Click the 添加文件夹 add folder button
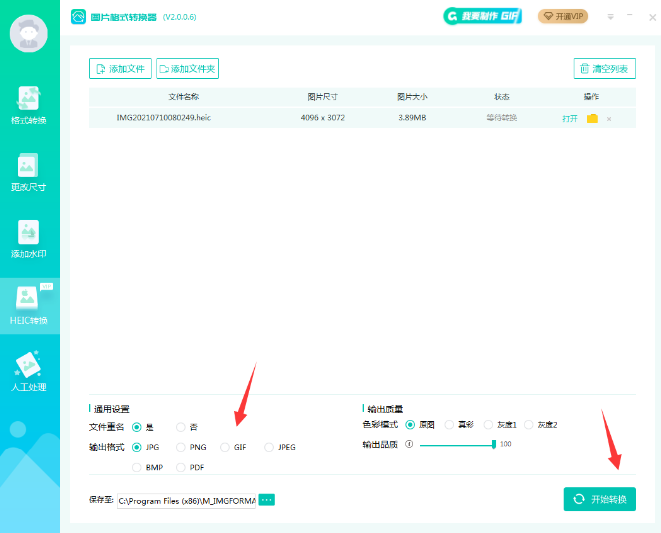The height and width of the screenshot is (533, 661). 188,69
